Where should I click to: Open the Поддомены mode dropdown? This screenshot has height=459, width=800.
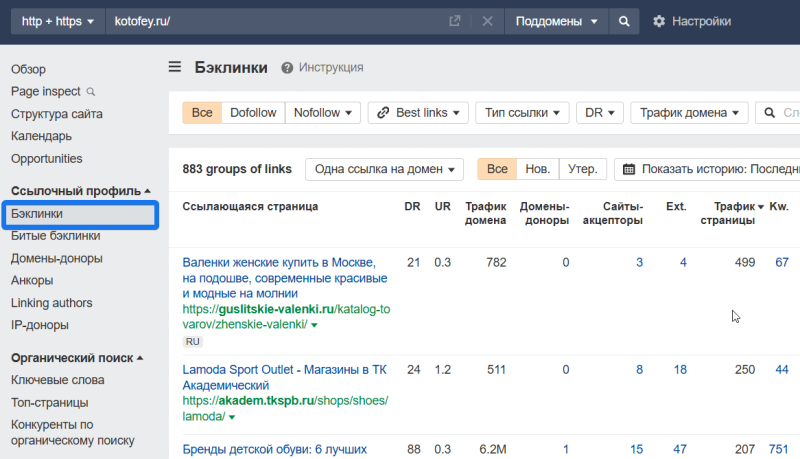click(556, 21)
